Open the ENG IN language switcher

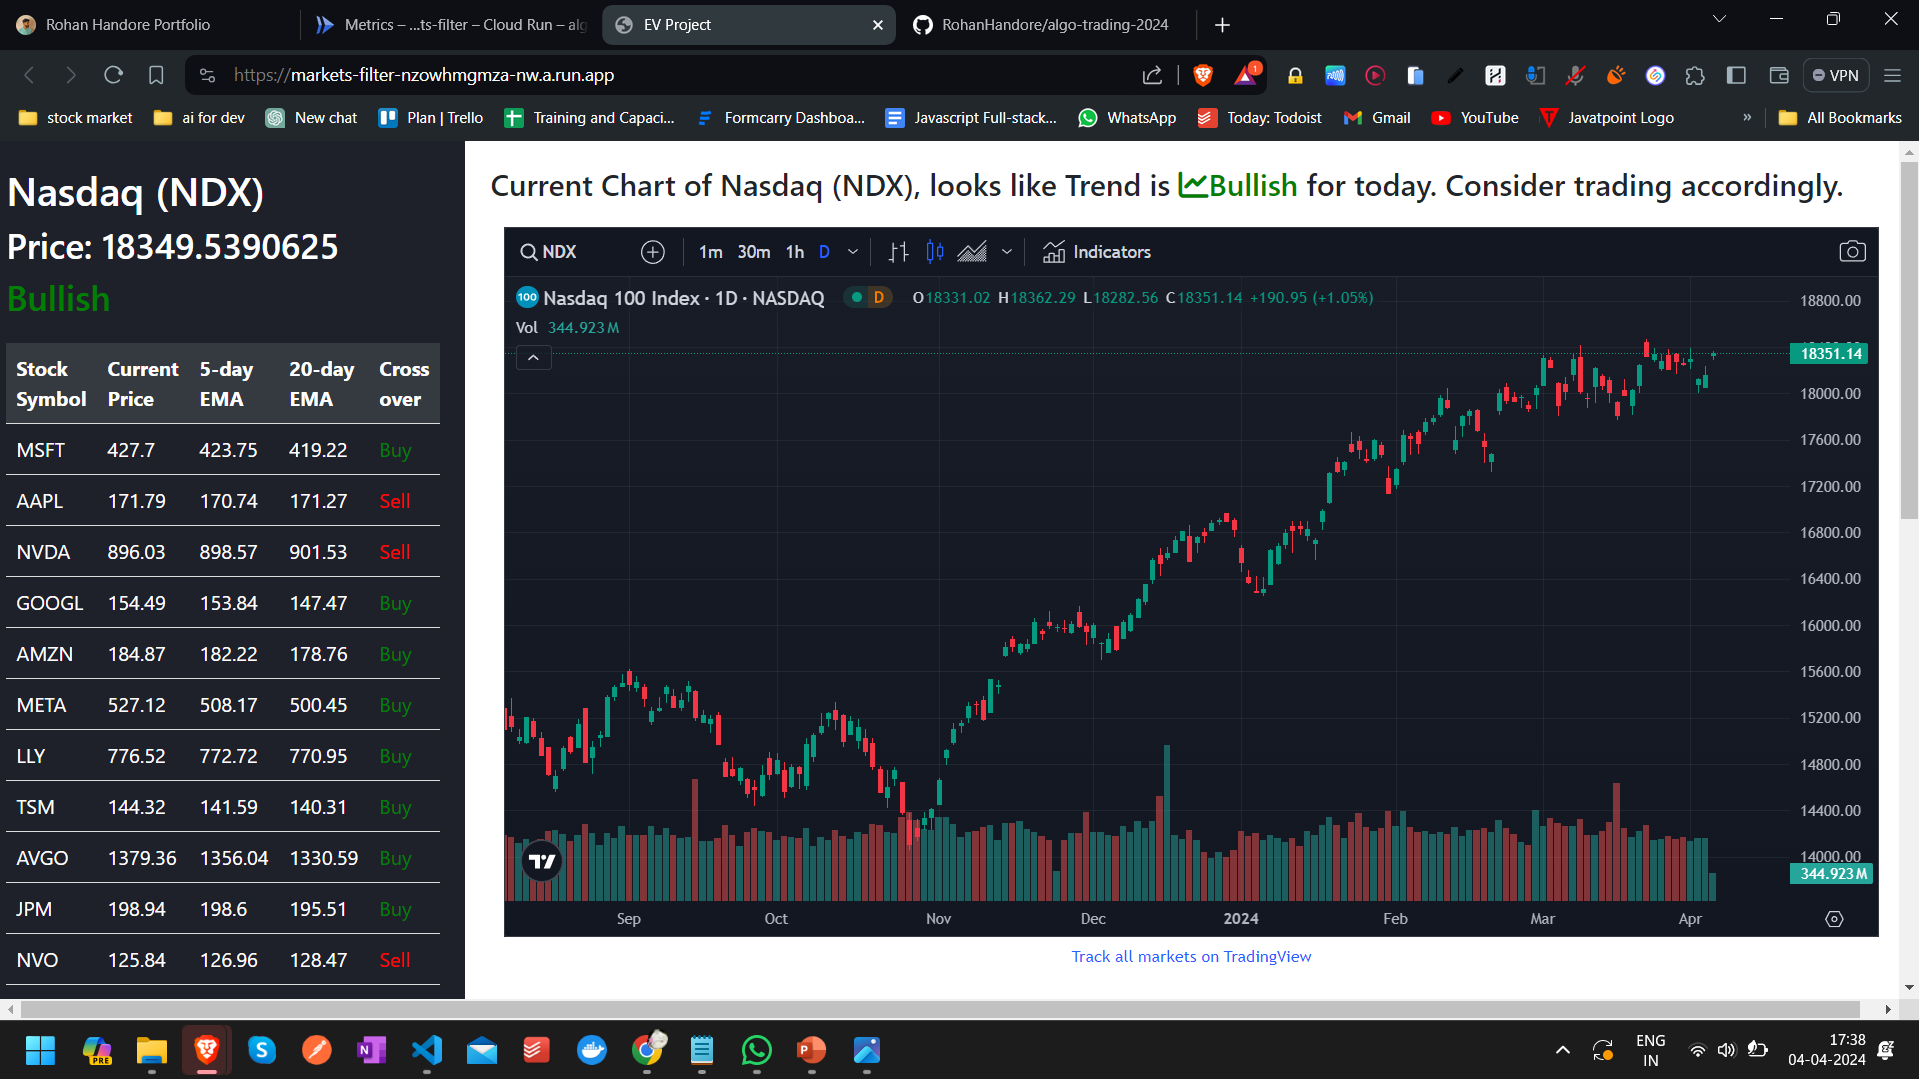[x=1650, y=1051]
